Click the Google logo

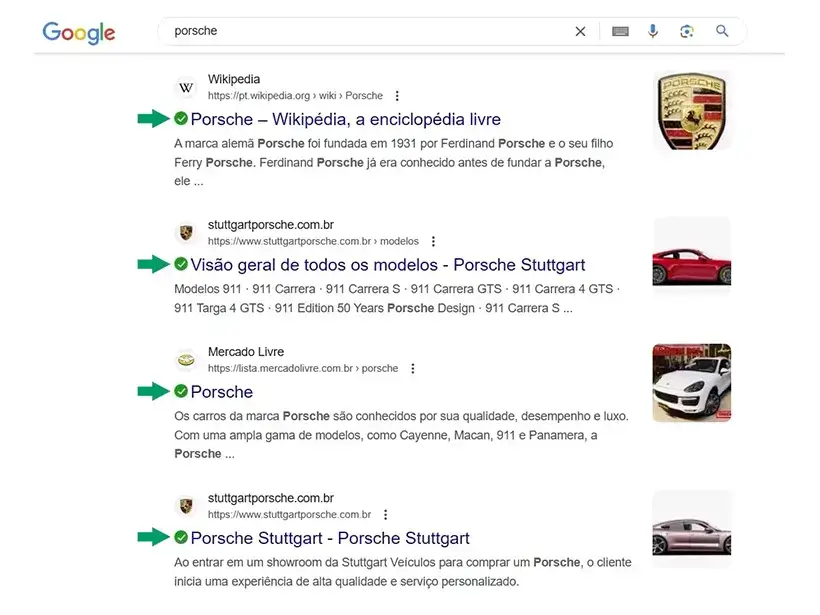click(x=79, y=32)
